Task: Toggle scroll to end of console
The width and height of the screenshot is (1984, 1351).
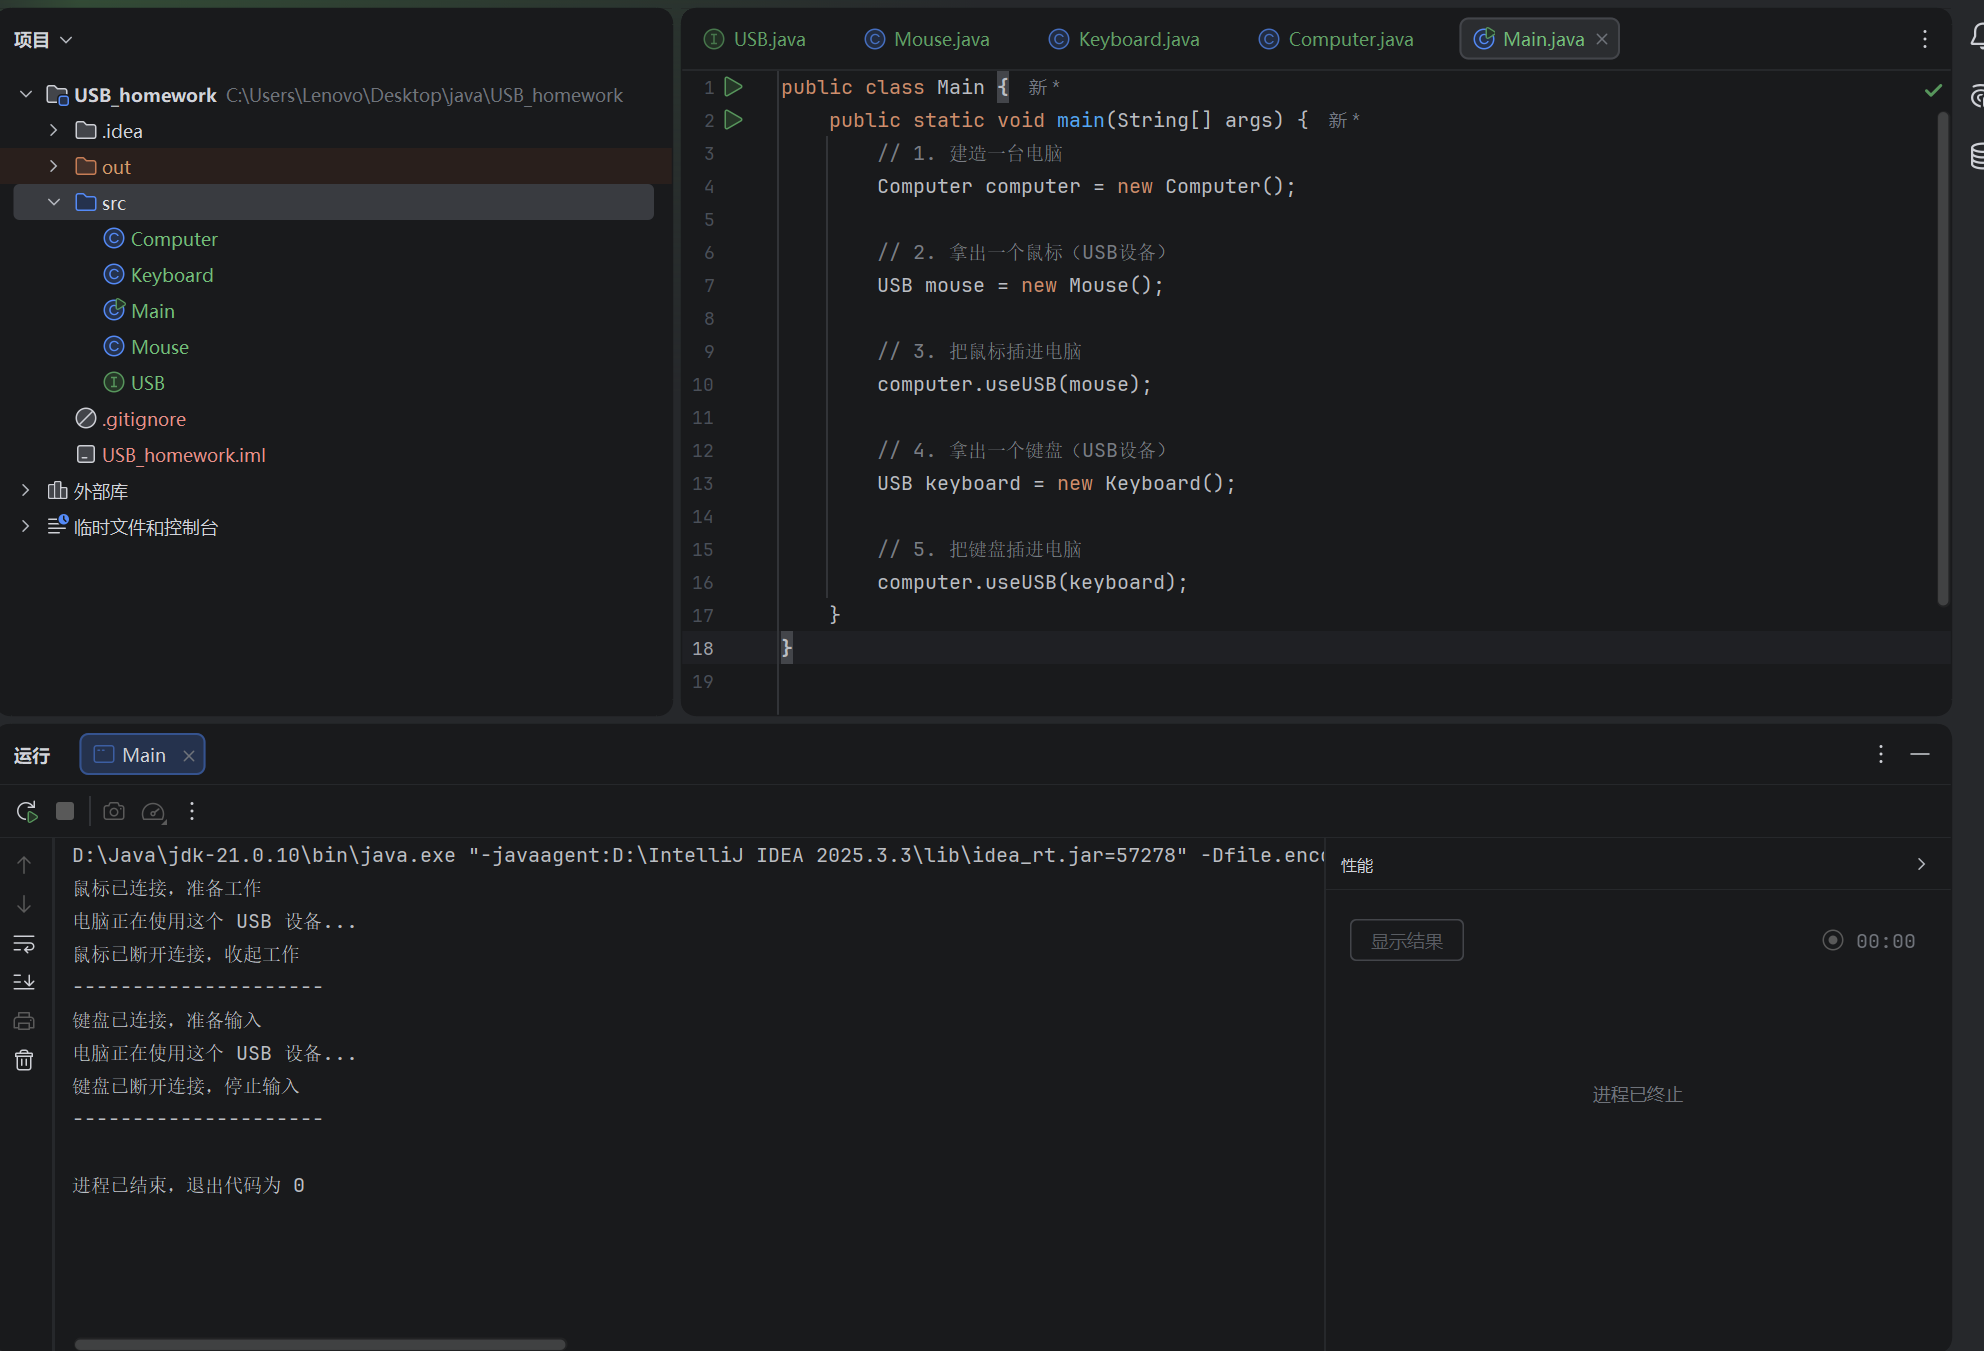Action: tap(24, 982)
